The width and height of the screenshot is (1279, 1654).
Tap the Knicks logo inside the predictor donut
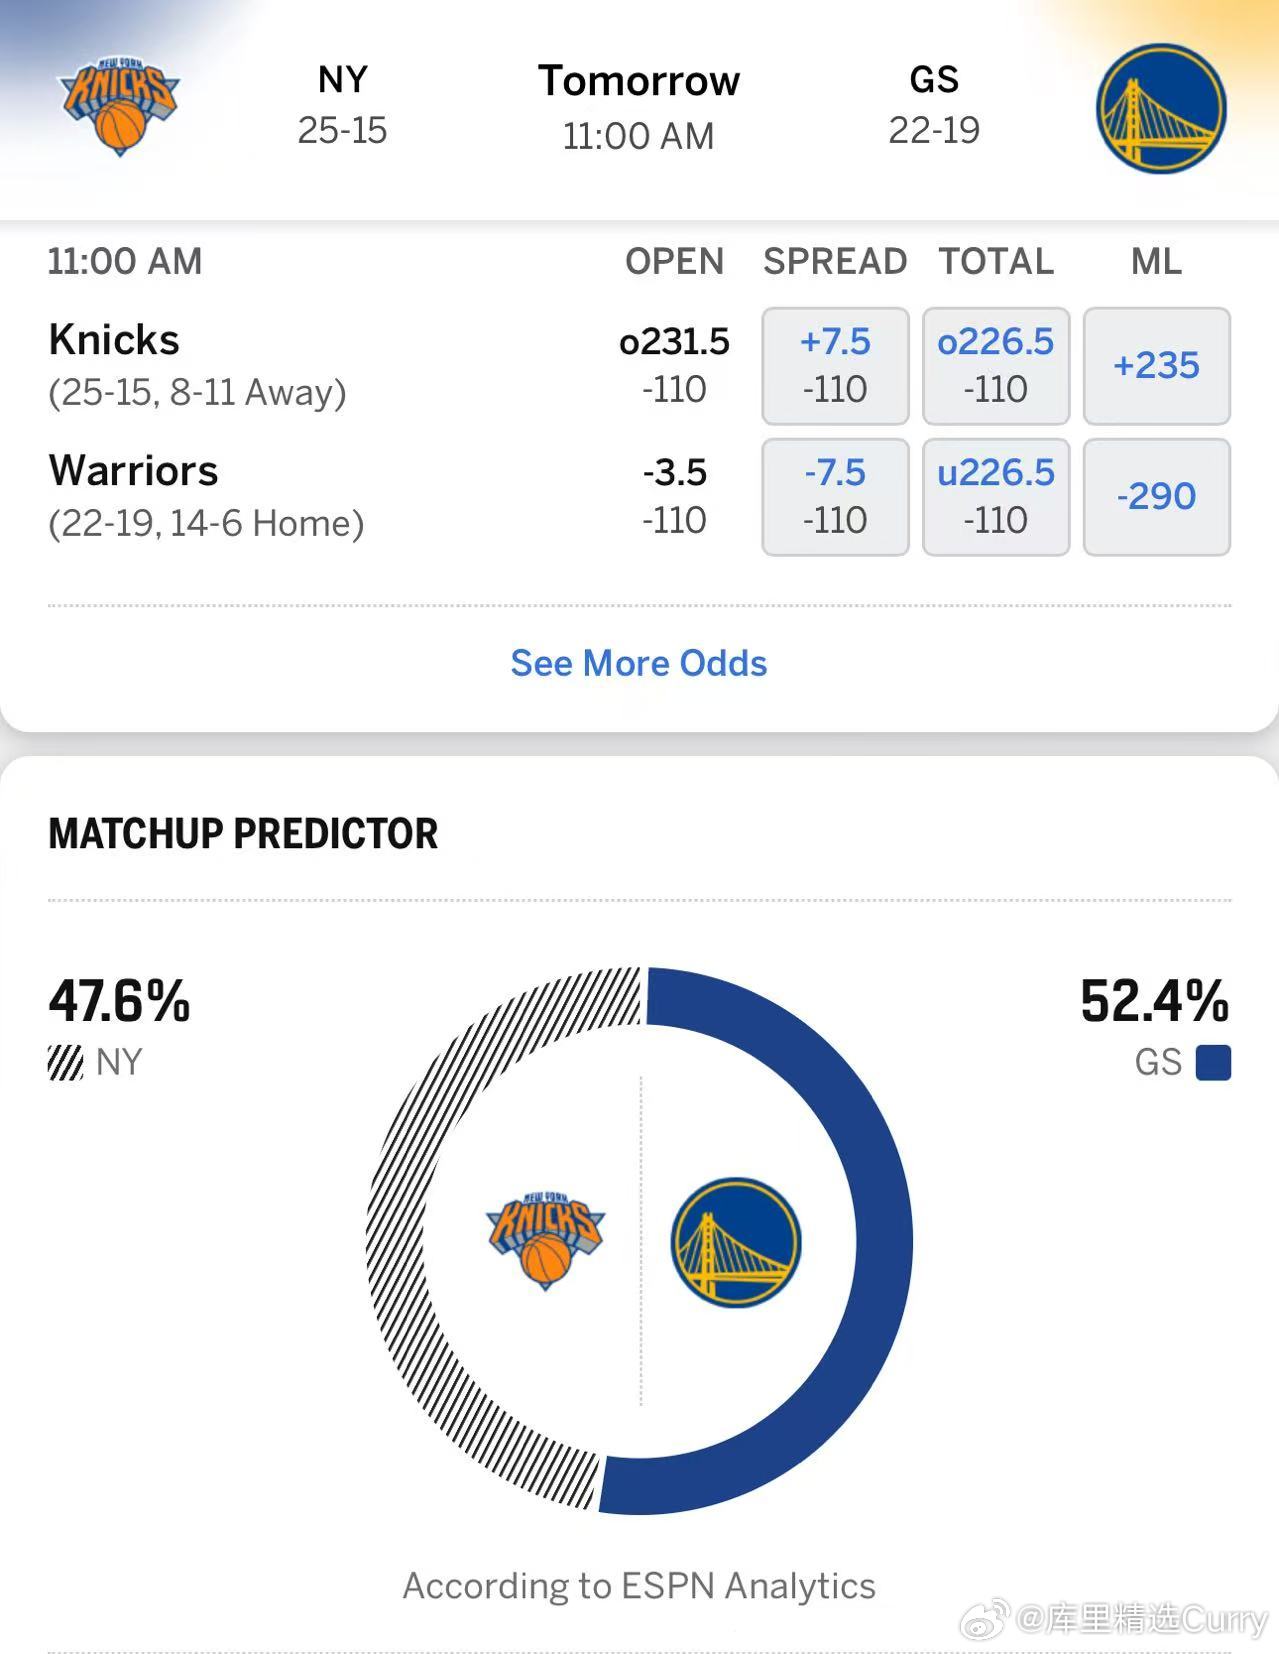(x=545, y=1240)
